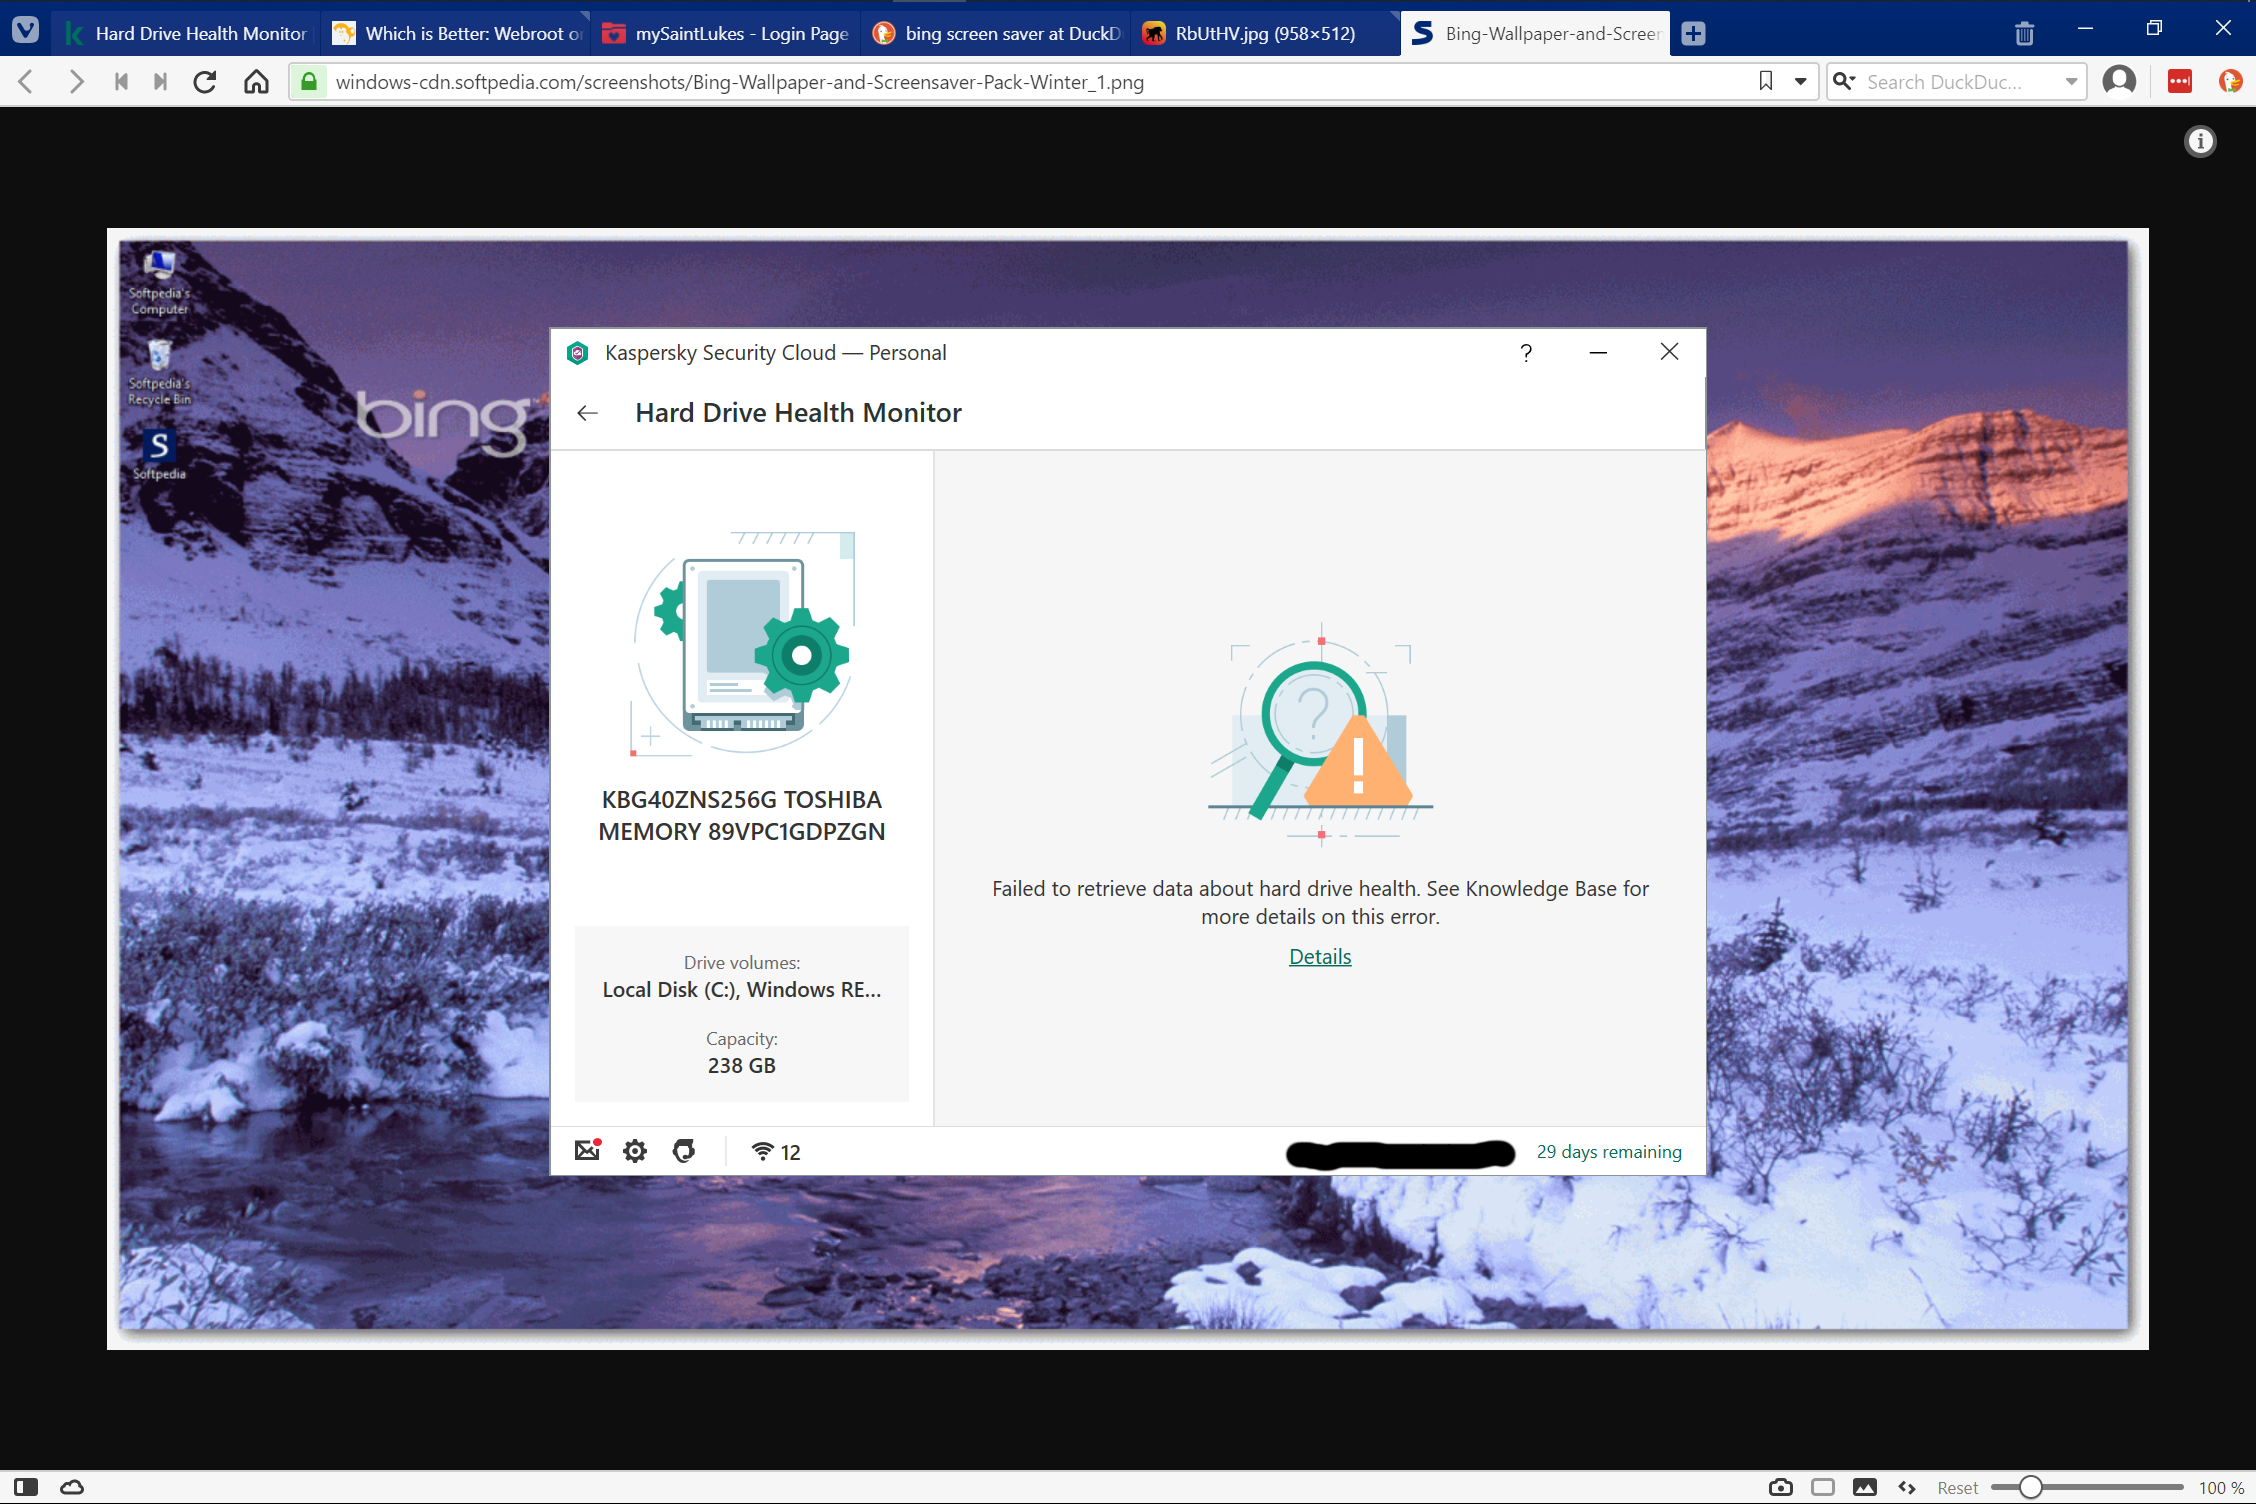Change search engine via magnifier icon
Viewport: 2256px width, 1504px height.
click(1845, 81)
